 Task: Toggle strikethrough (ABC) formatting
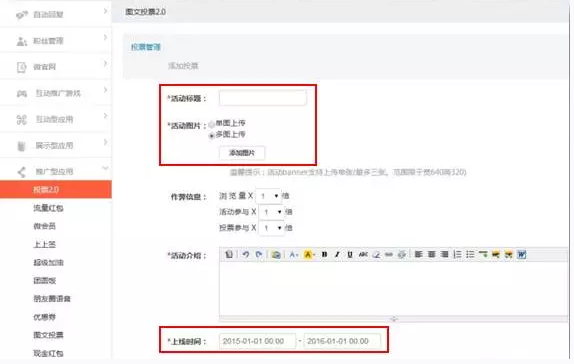[x=363, y=255]
